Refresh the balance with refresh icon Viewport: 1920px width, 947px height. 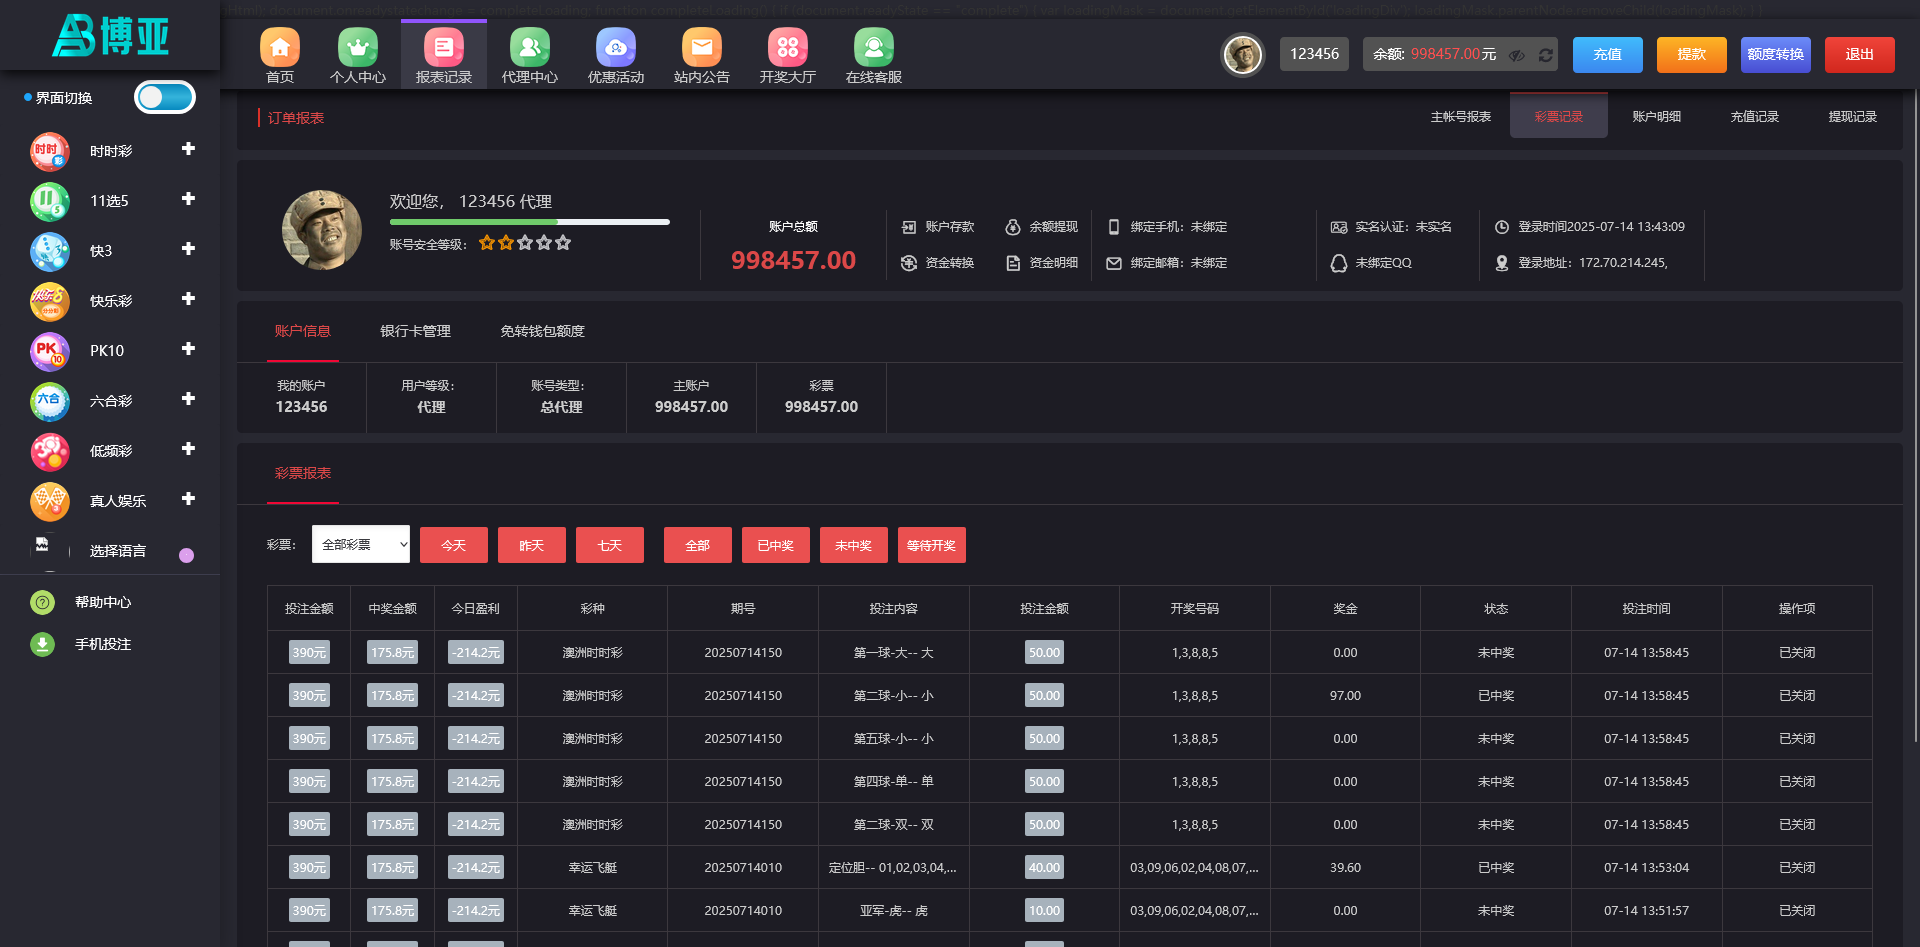click(x=1546, y=55)
